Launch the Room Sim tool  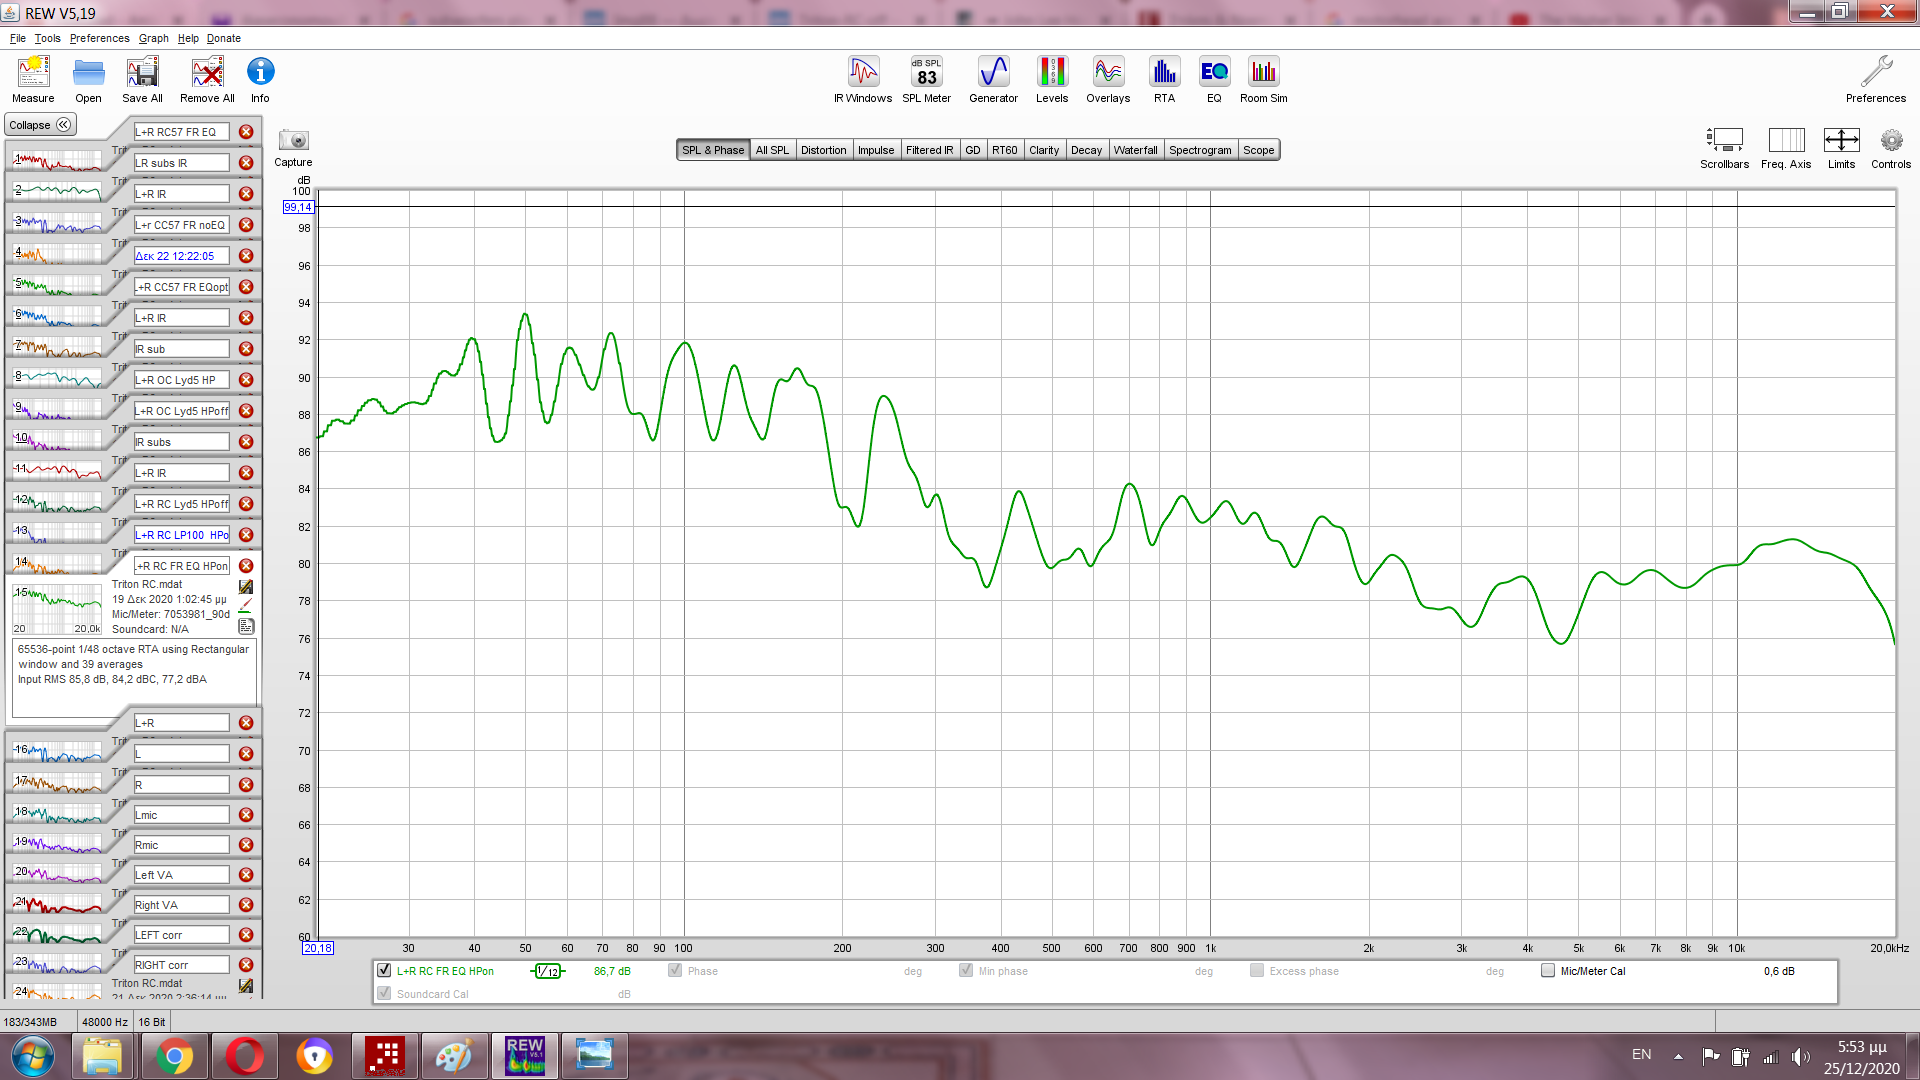tap(1263, 79)
